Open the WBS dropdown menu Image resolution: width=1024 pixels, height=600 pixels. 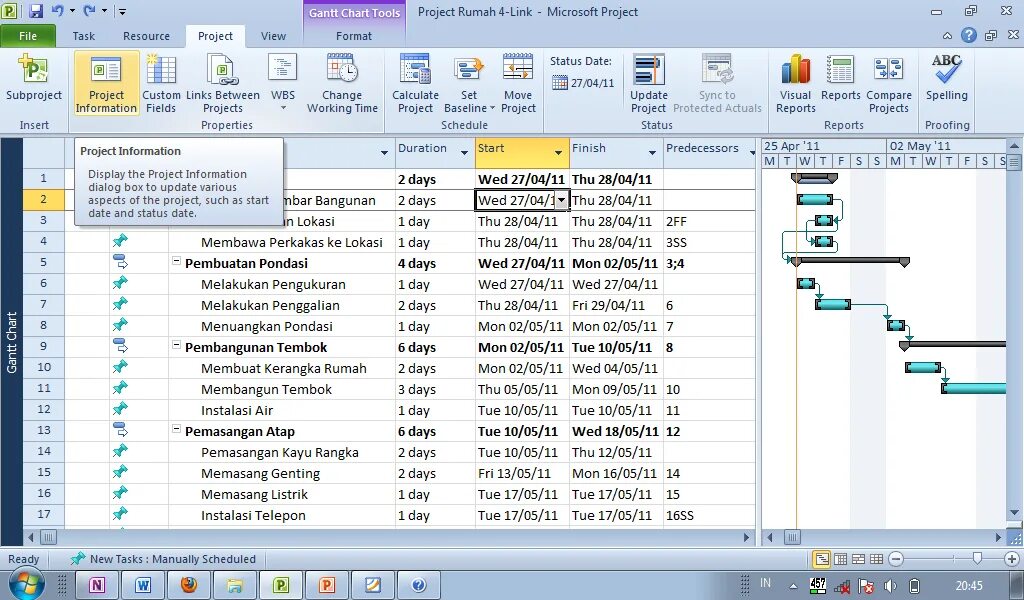coord(283,82)
